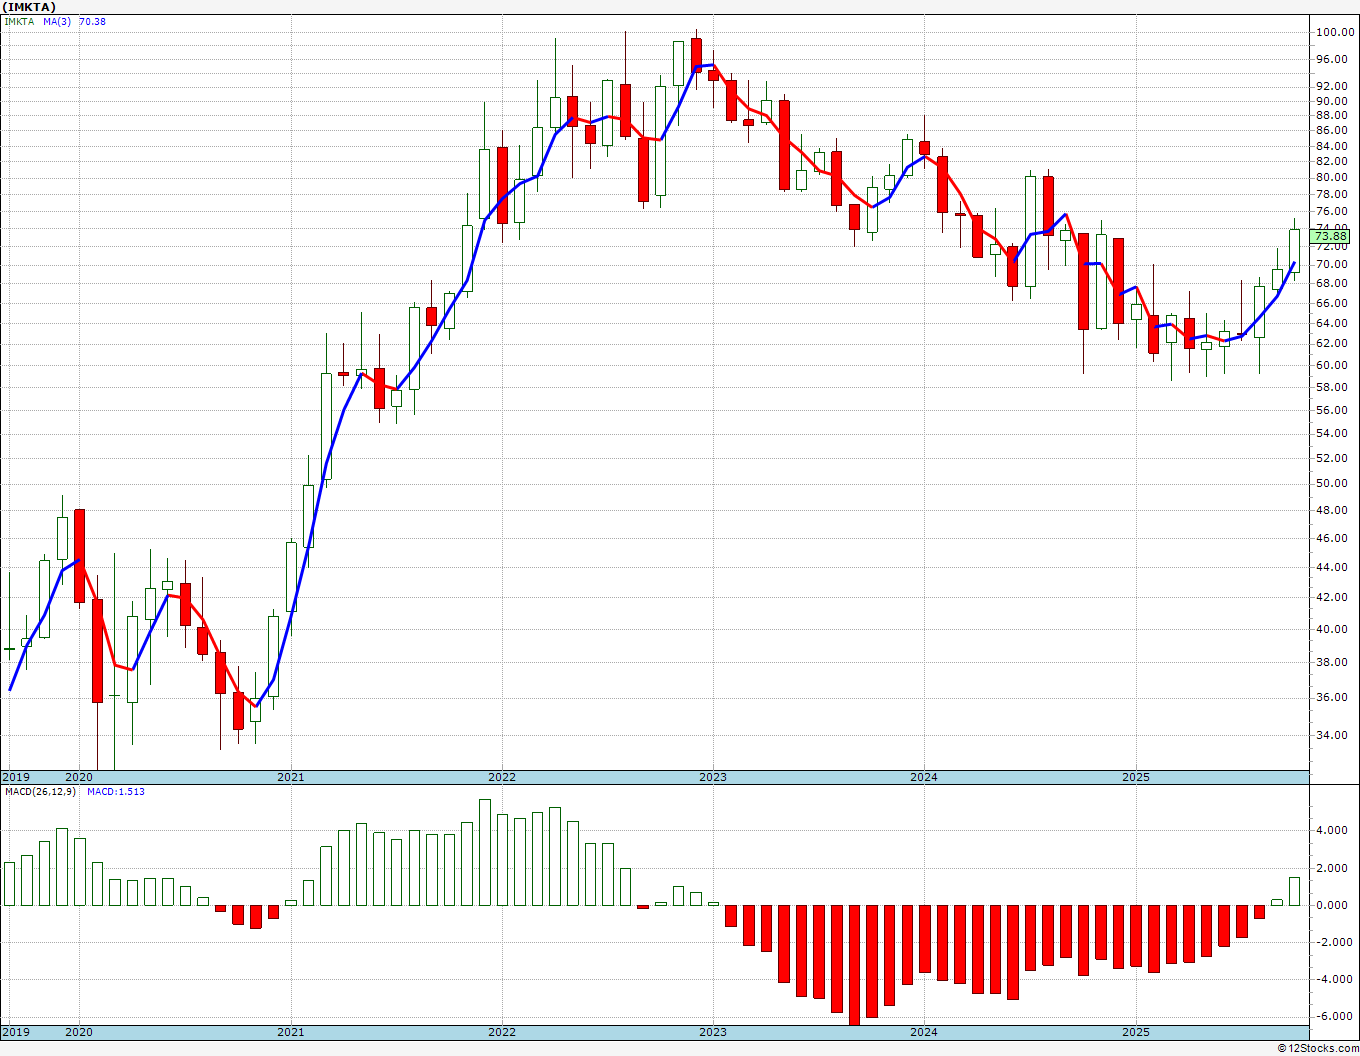Image resolution: width=1360 pixels, height=1056 pixels.
Task: Click 2022 on the MACD panel time axis
Action: [502, 1032]
